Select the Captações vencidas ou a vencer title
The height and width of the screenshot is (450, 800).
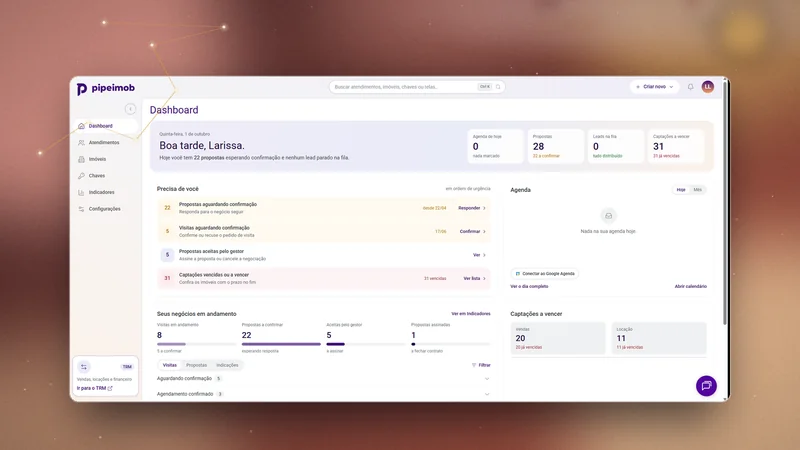[x=214, y=274]
